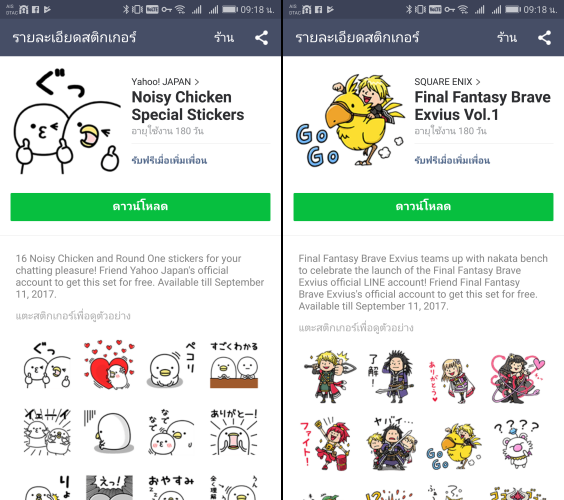Open ร้าน shop on the Final Fantasy page
This screenshot has height=500, width=564.
507,37
